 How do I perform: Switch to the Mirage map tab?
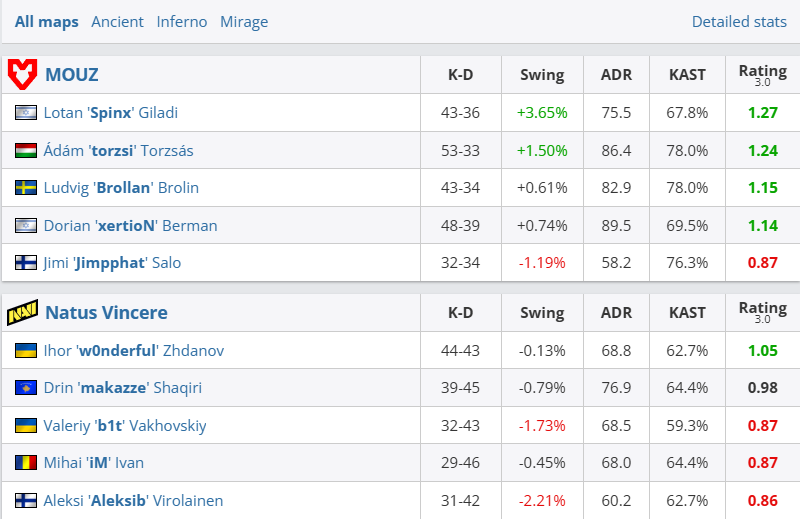tap(244, 21)
